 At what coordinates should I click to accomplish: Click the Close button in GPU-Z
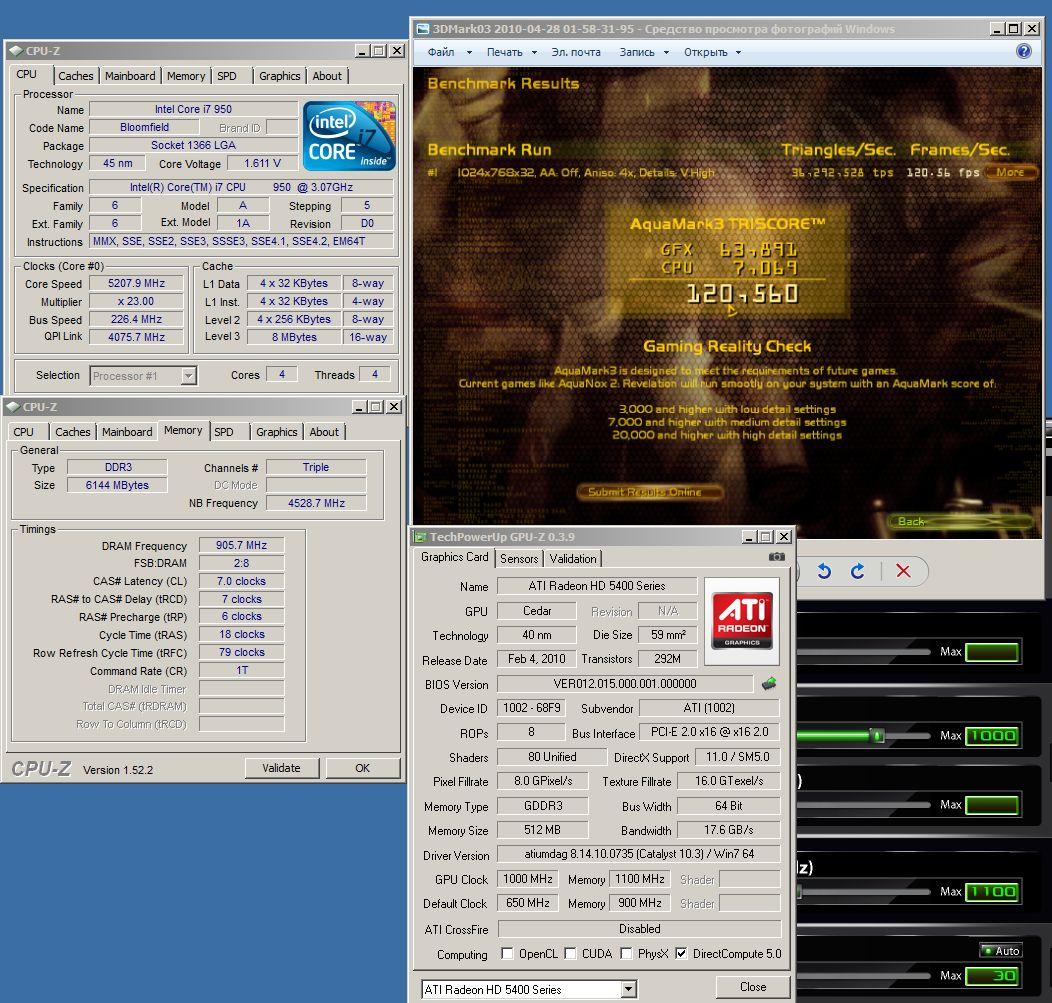coord(753,987)
